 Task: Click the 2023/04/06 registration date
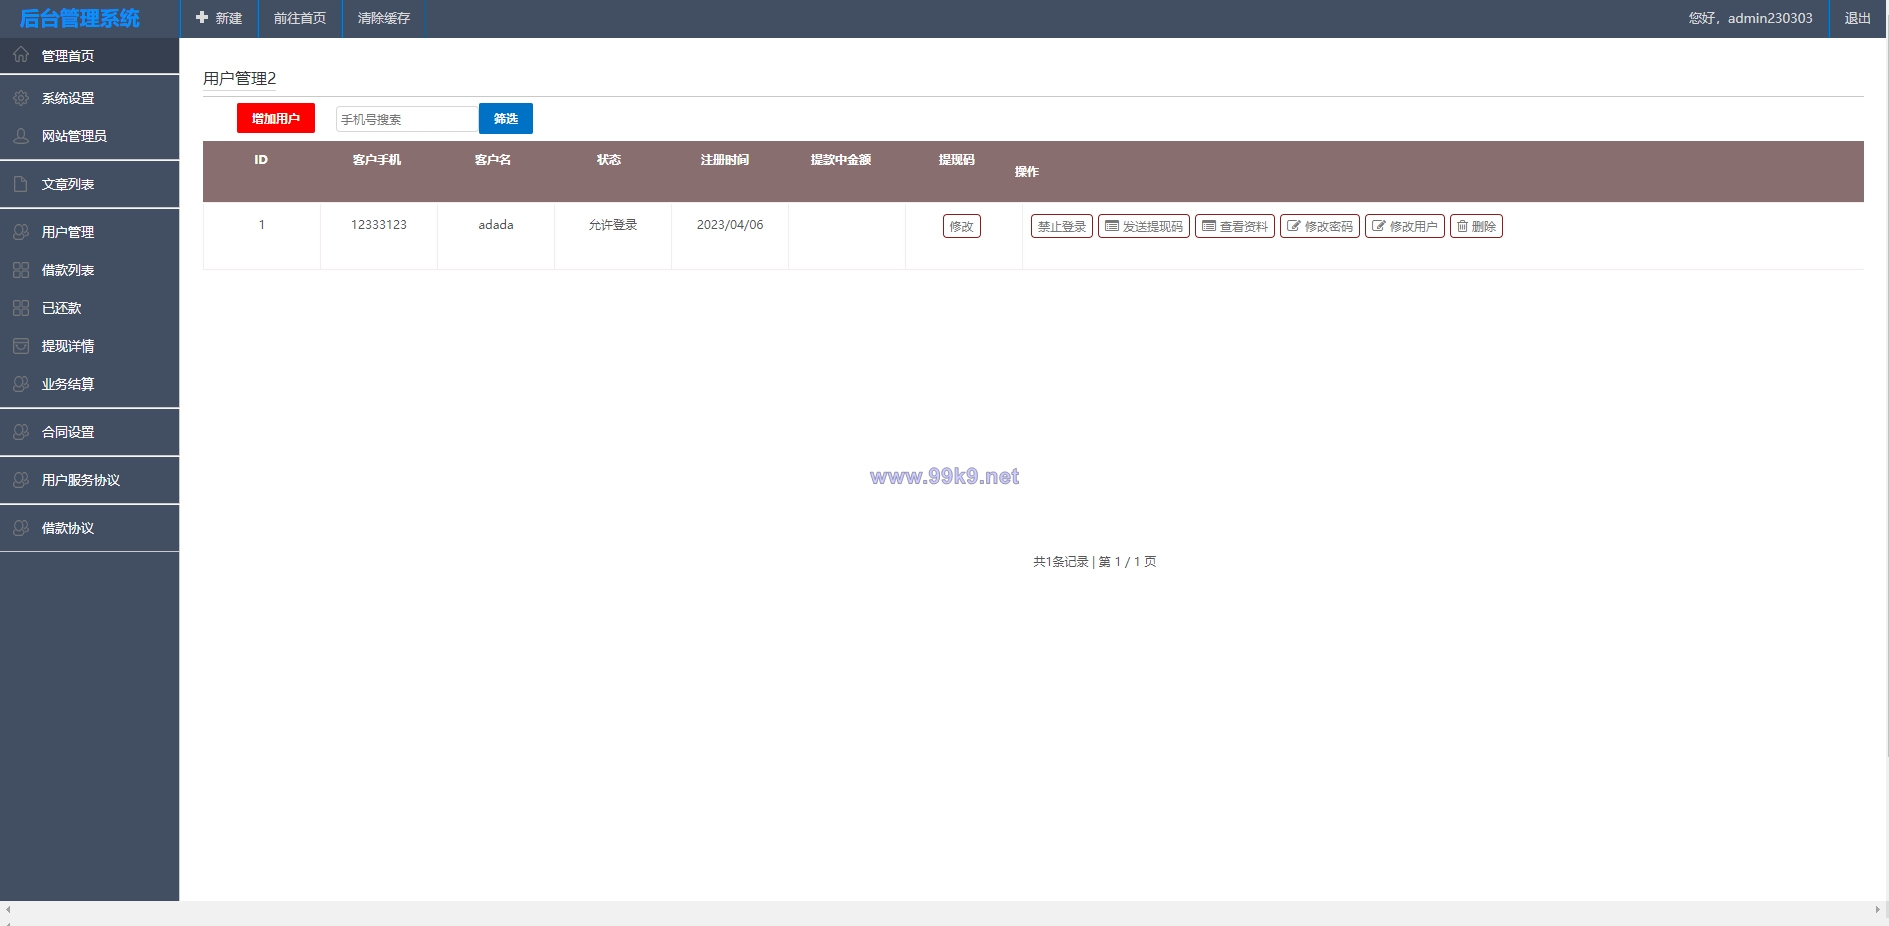(x=730, y=225)
